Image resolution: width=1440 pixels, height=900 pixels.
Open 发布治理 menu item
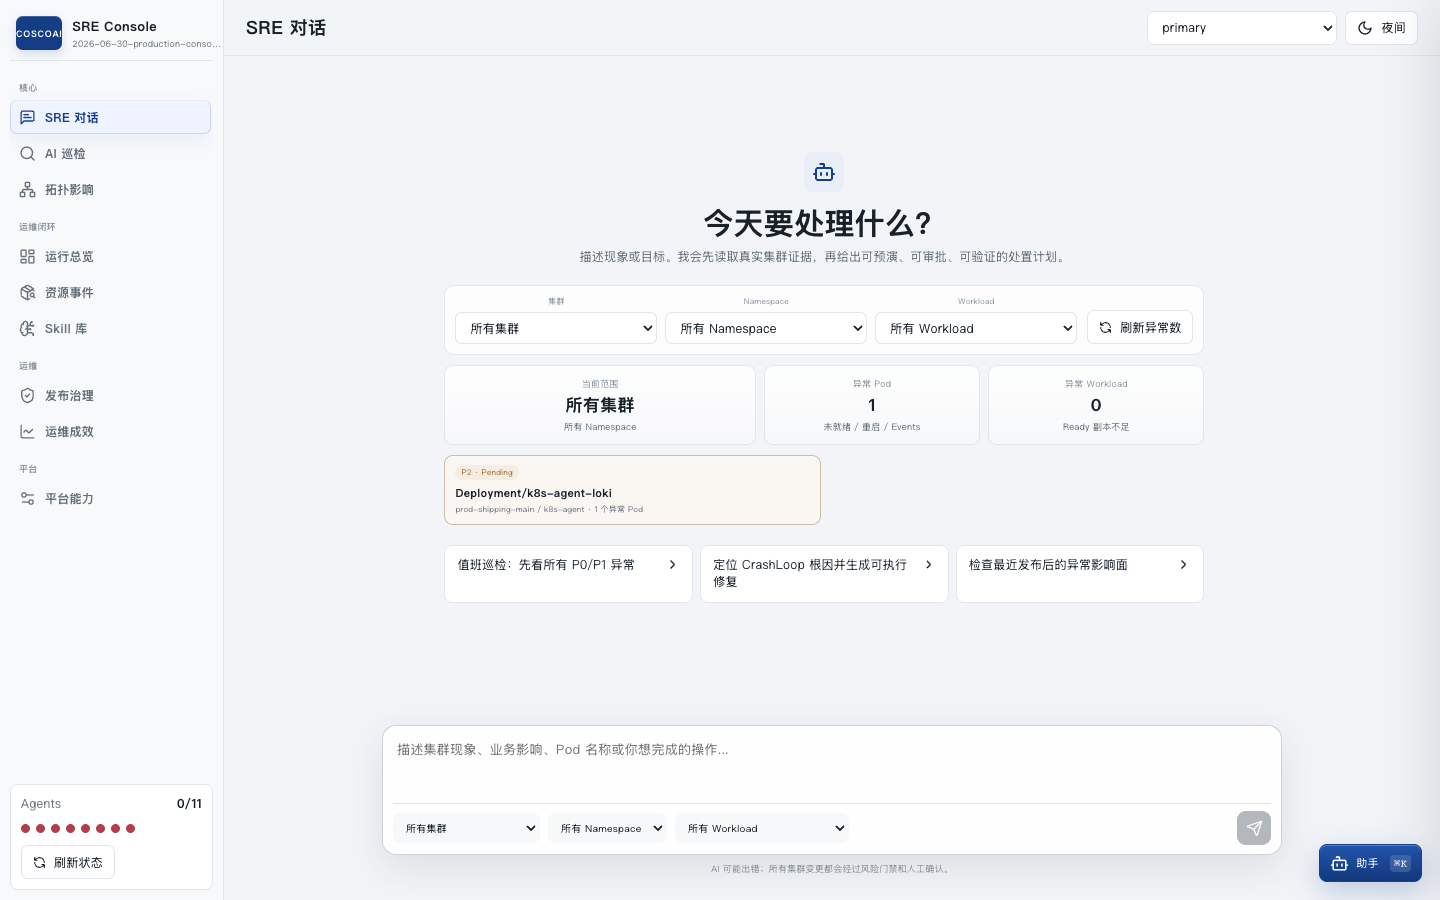(110, 395)
